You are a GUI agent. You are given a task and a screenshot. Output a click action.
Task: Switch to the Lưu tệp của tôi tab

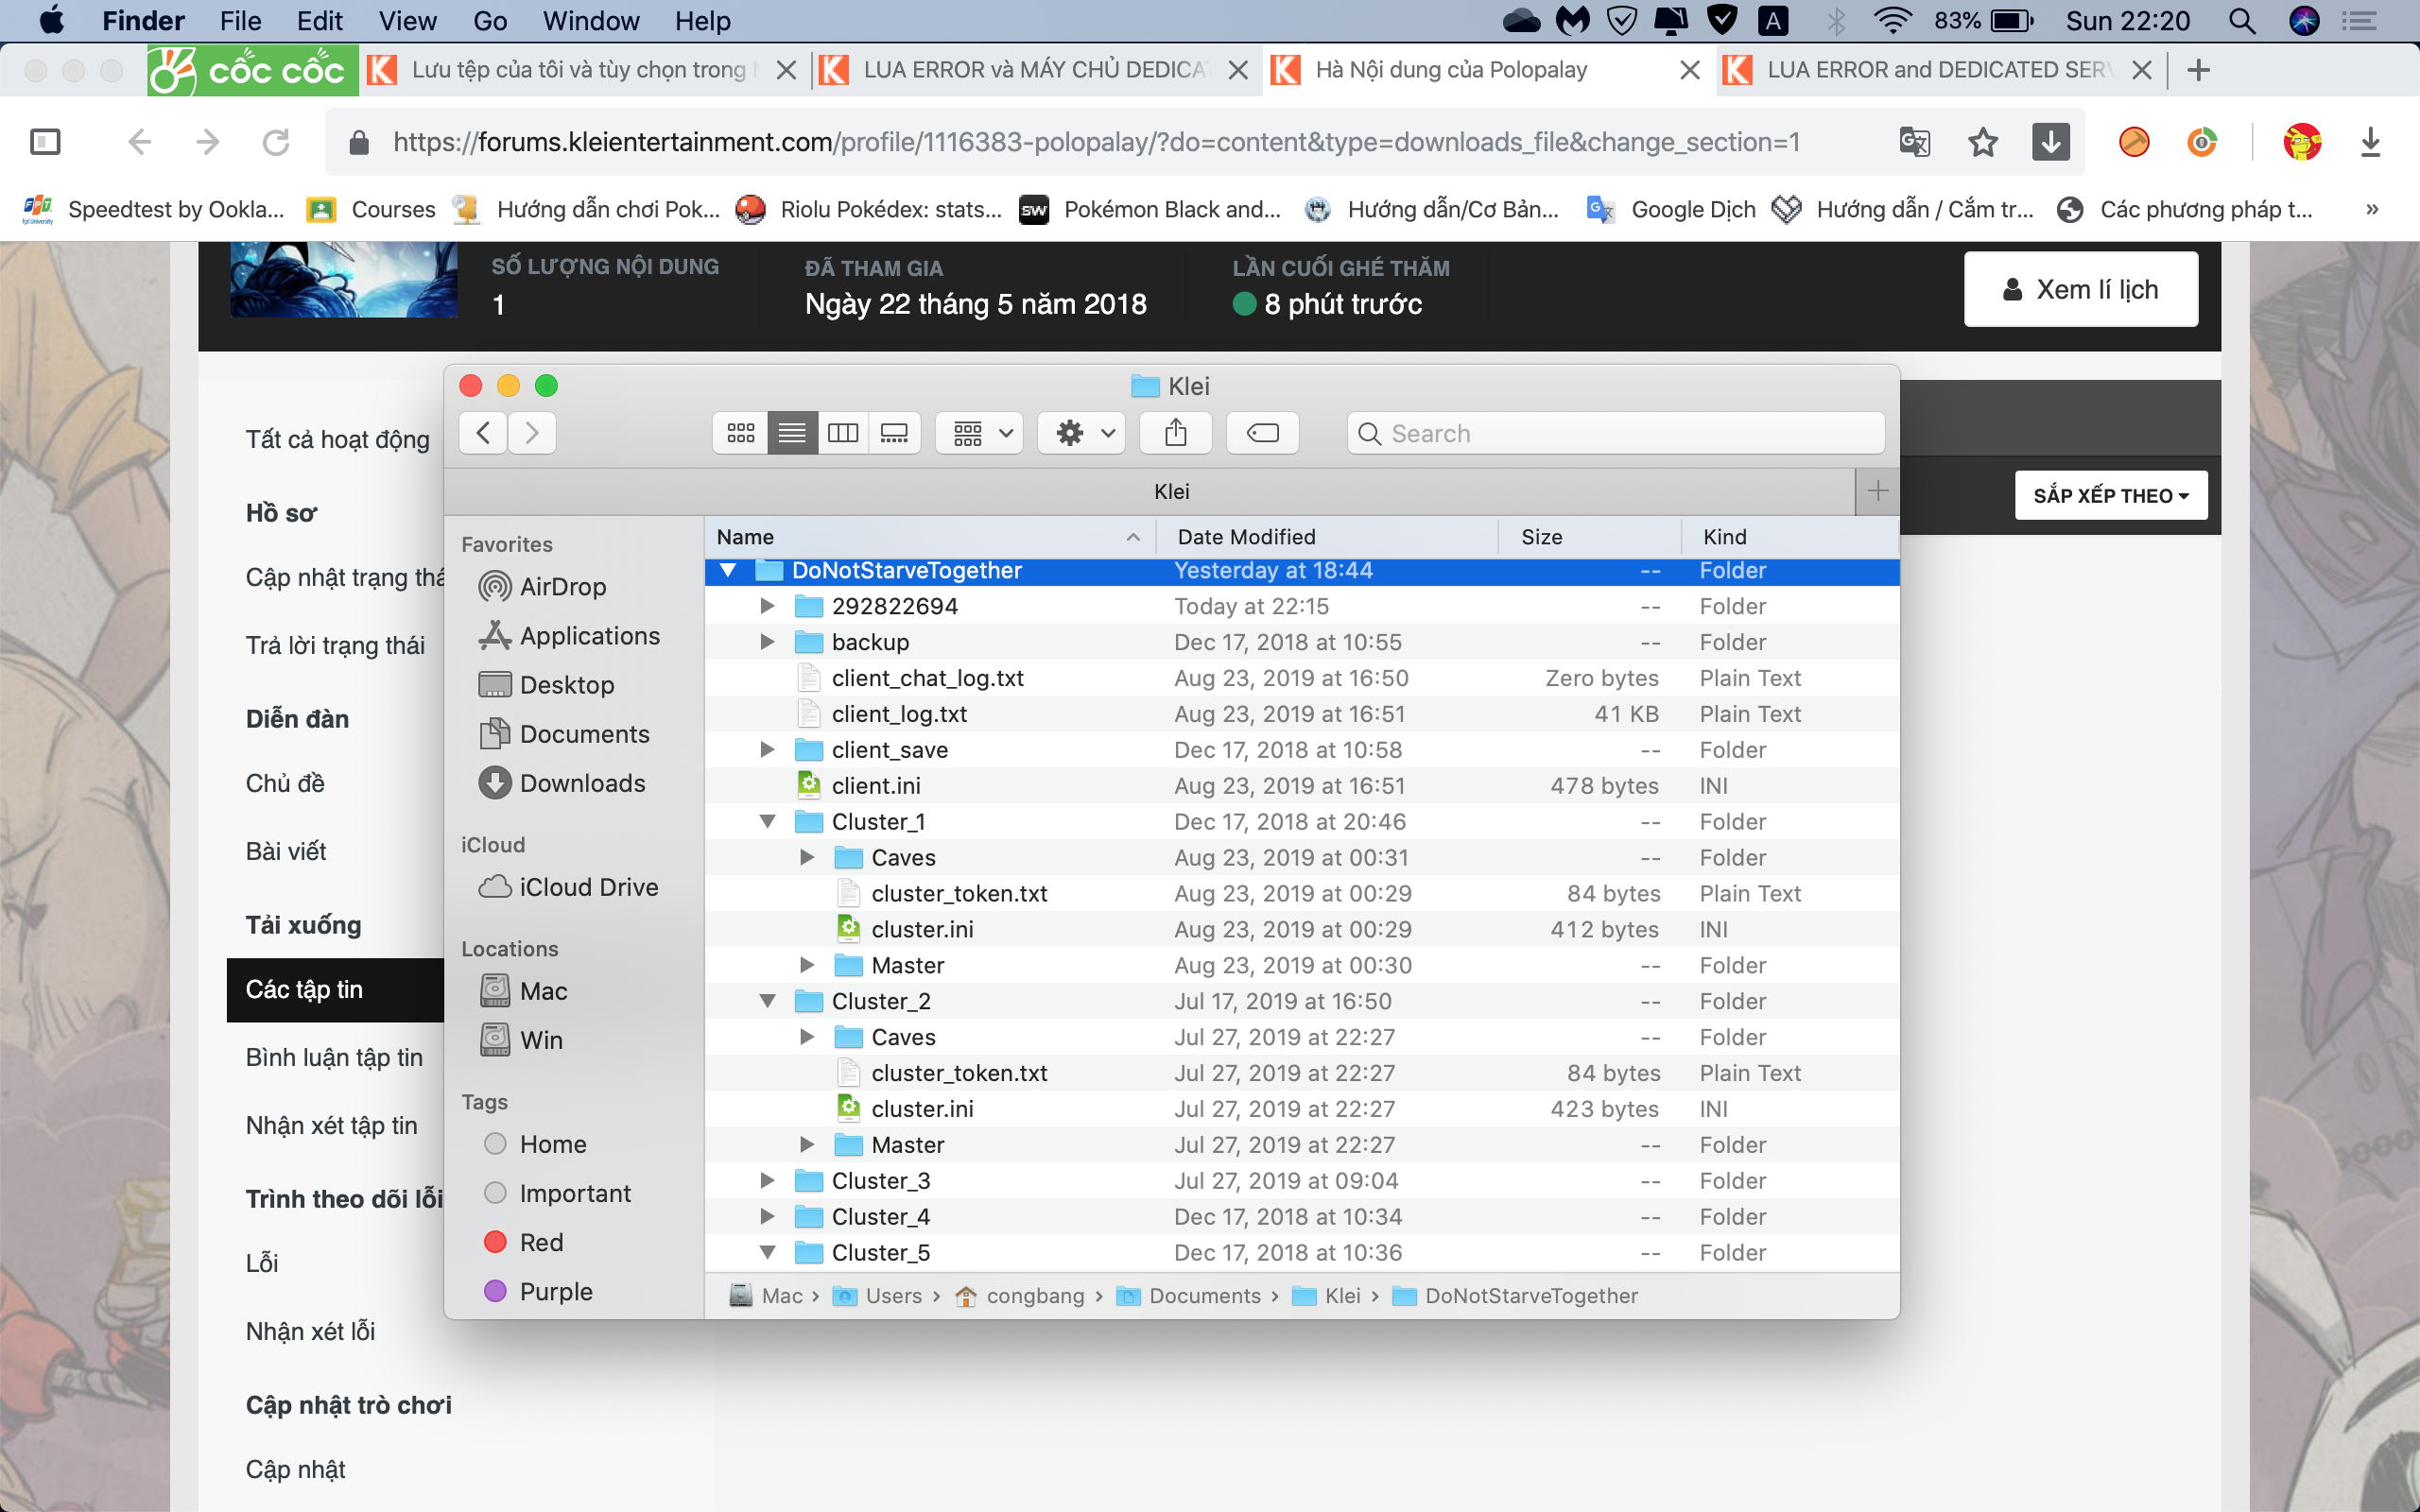pos(577,70)
